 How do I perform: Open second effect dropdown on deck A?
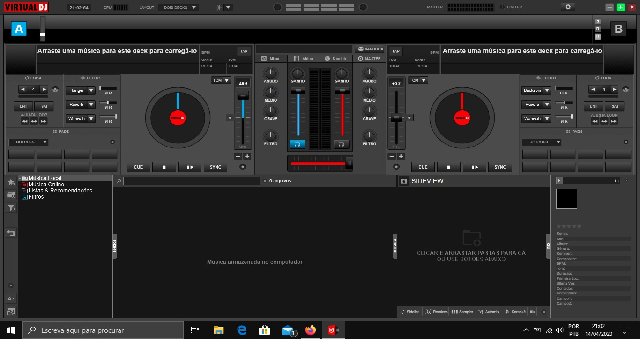pyautogui.click(x=80, y=104)
